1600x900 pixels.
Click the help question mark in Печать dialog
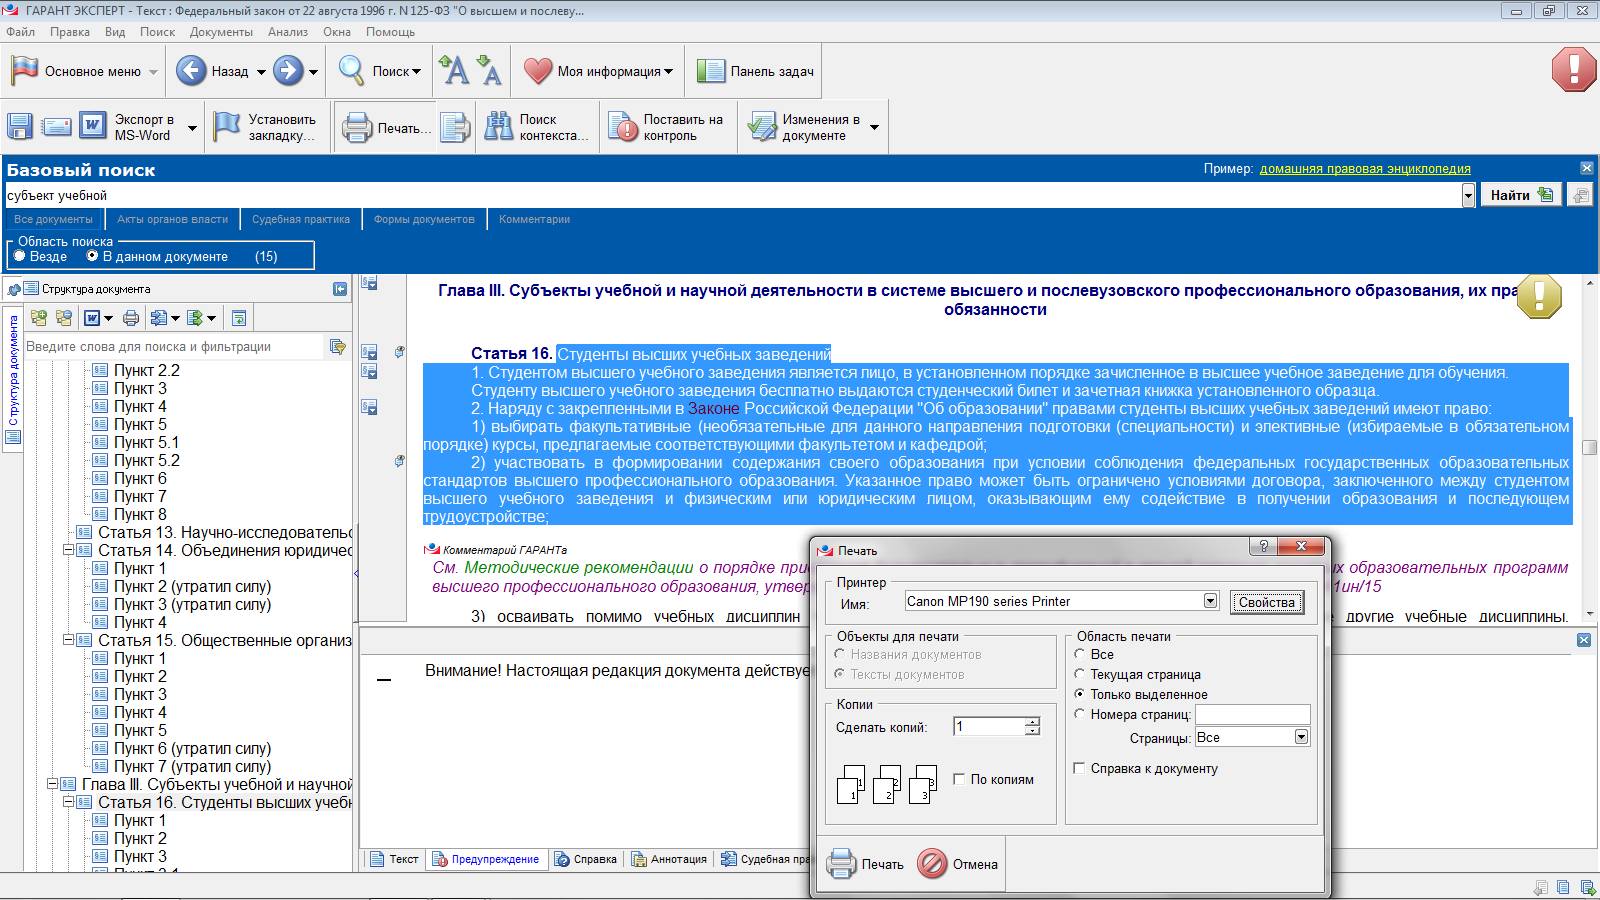click(1264, 546)
